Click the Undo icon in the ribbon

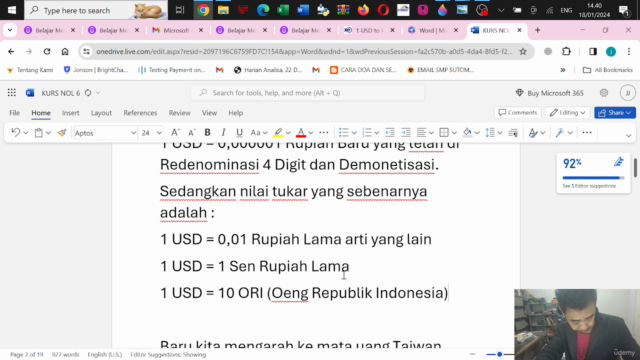(x=16, y=133)
